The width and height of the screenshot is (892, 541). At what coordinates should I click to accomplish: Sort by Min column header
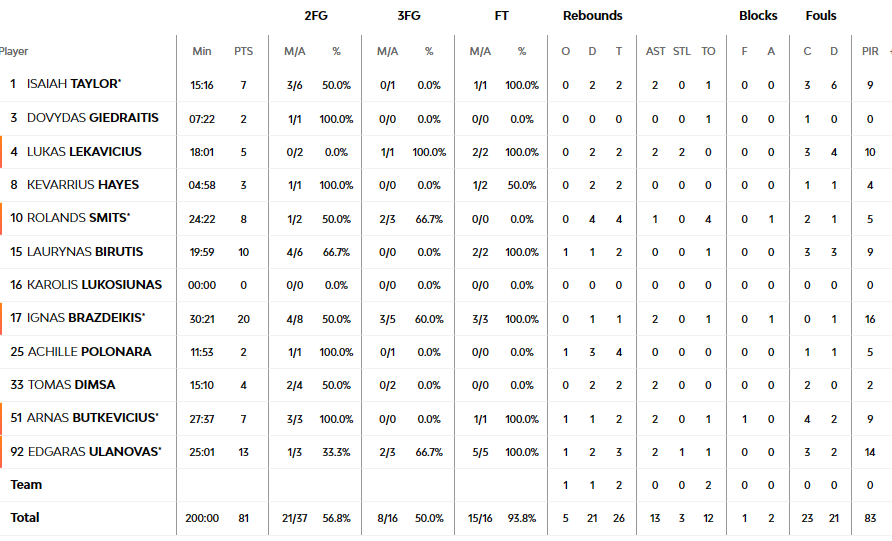coord(202,51)
